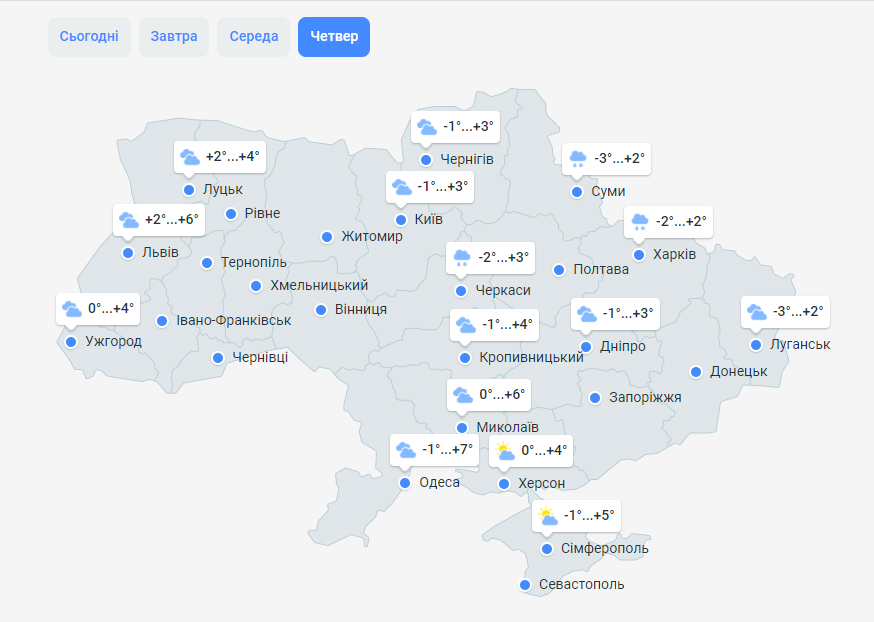Switch to the Середа tab
874x622 pixels.
(x=254, y=37)
